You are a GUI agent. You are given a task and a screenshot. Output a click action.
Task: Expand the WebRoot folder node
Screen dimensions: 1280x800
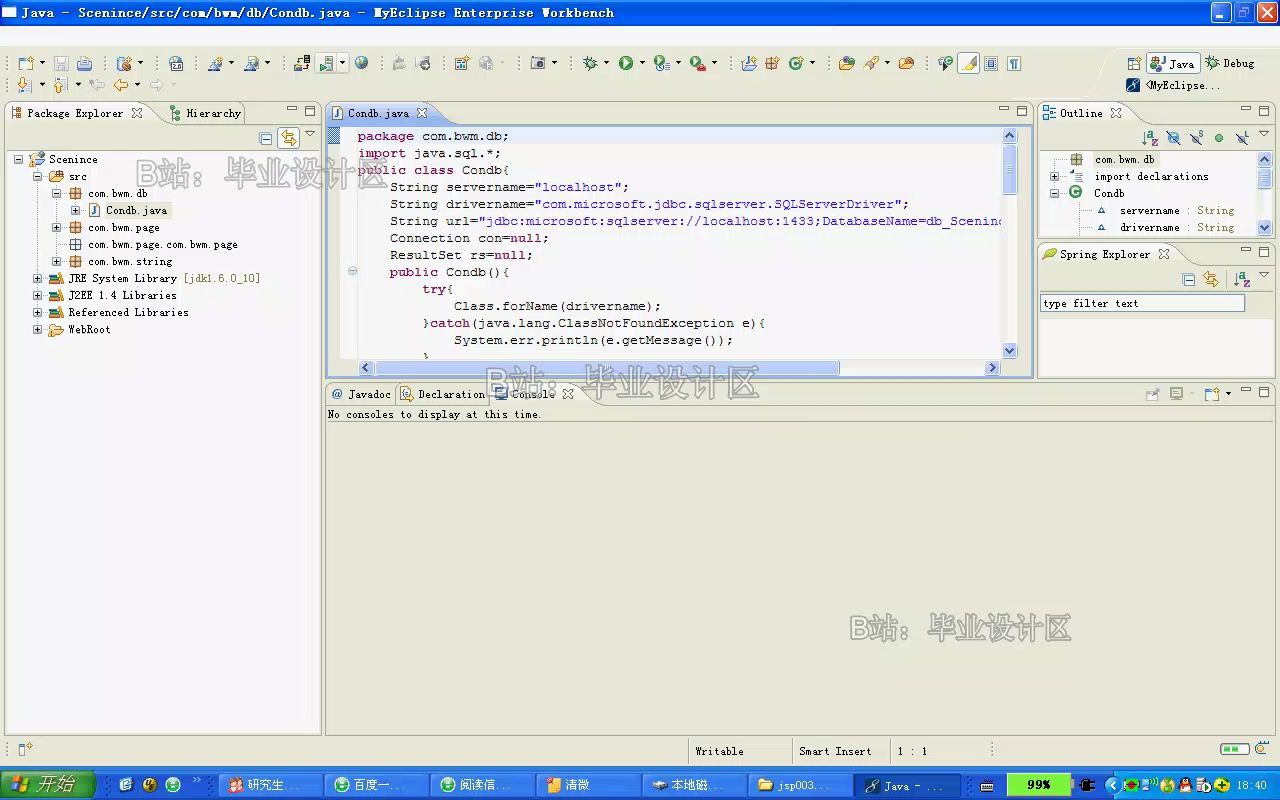point(38,329)
